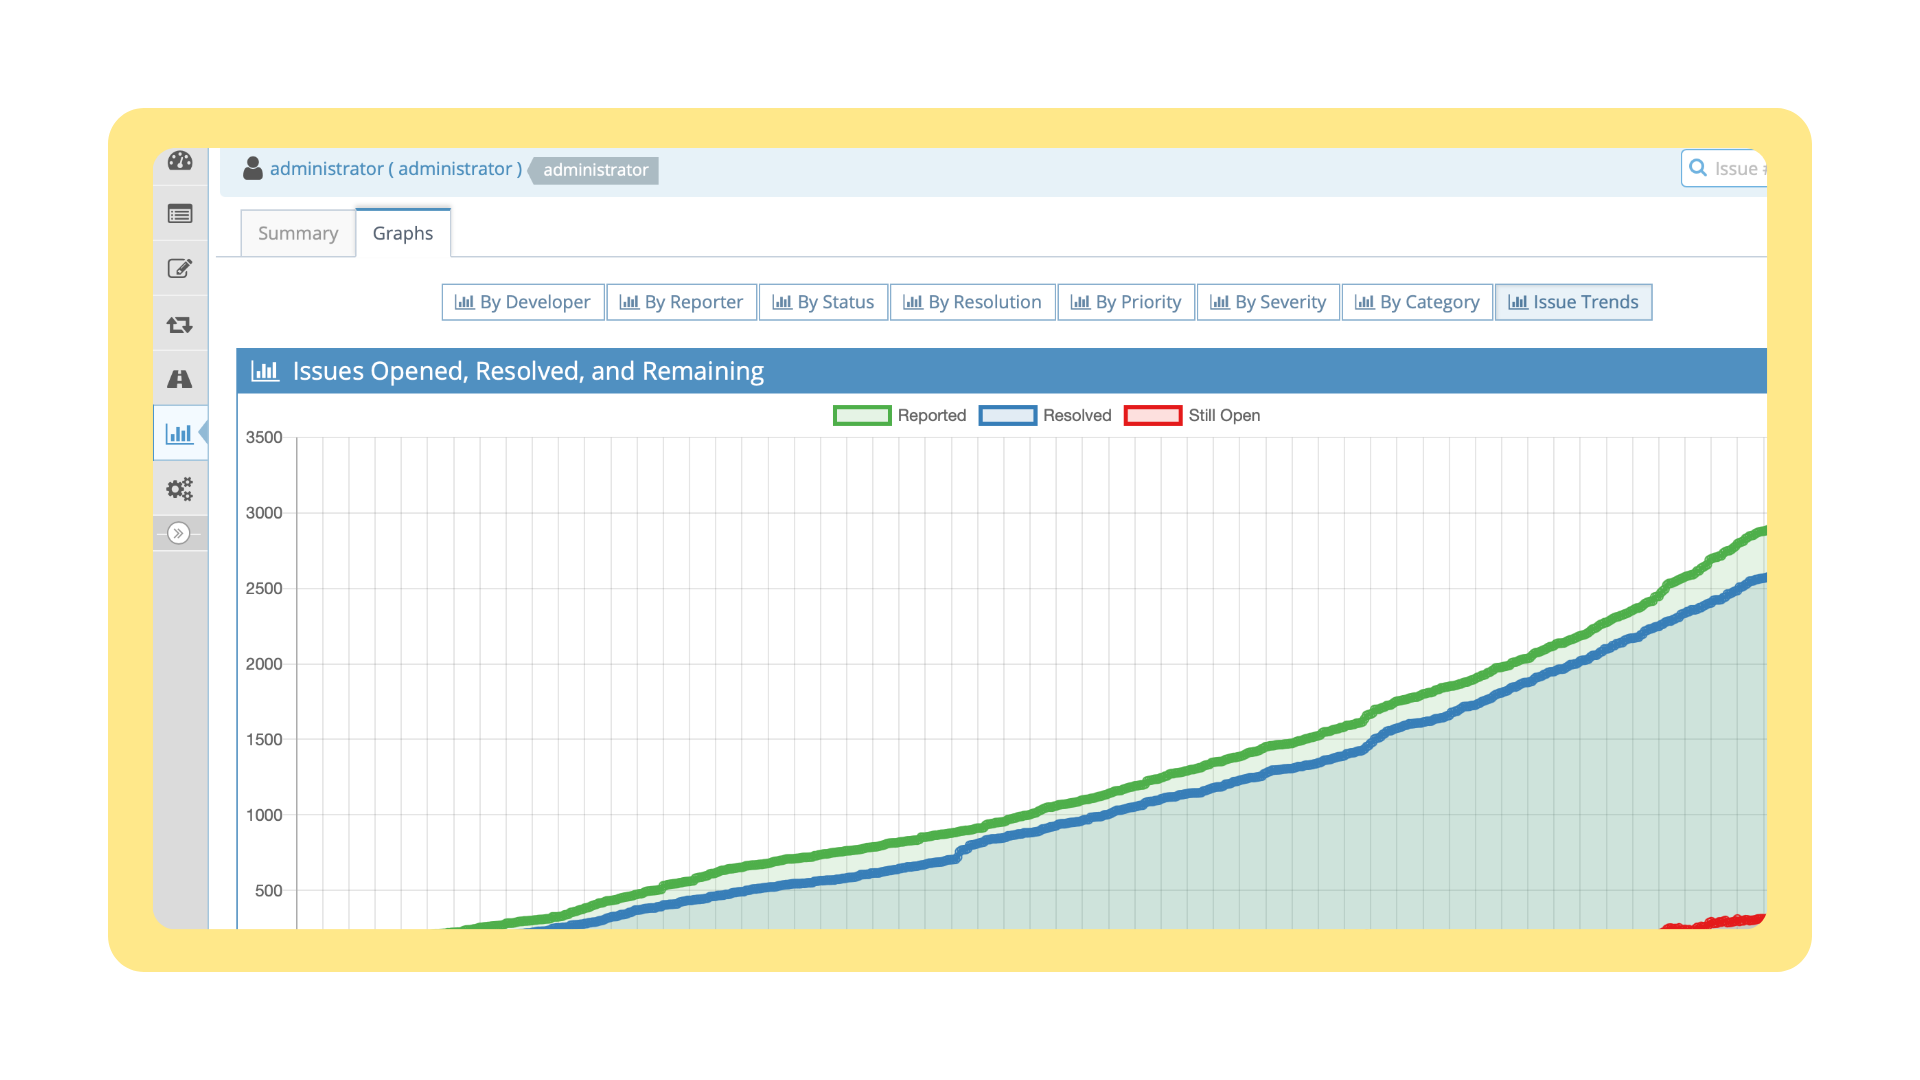Open the By Developer graph
The width and height of the screenshot is (1920, 1080).
point(522,301)
